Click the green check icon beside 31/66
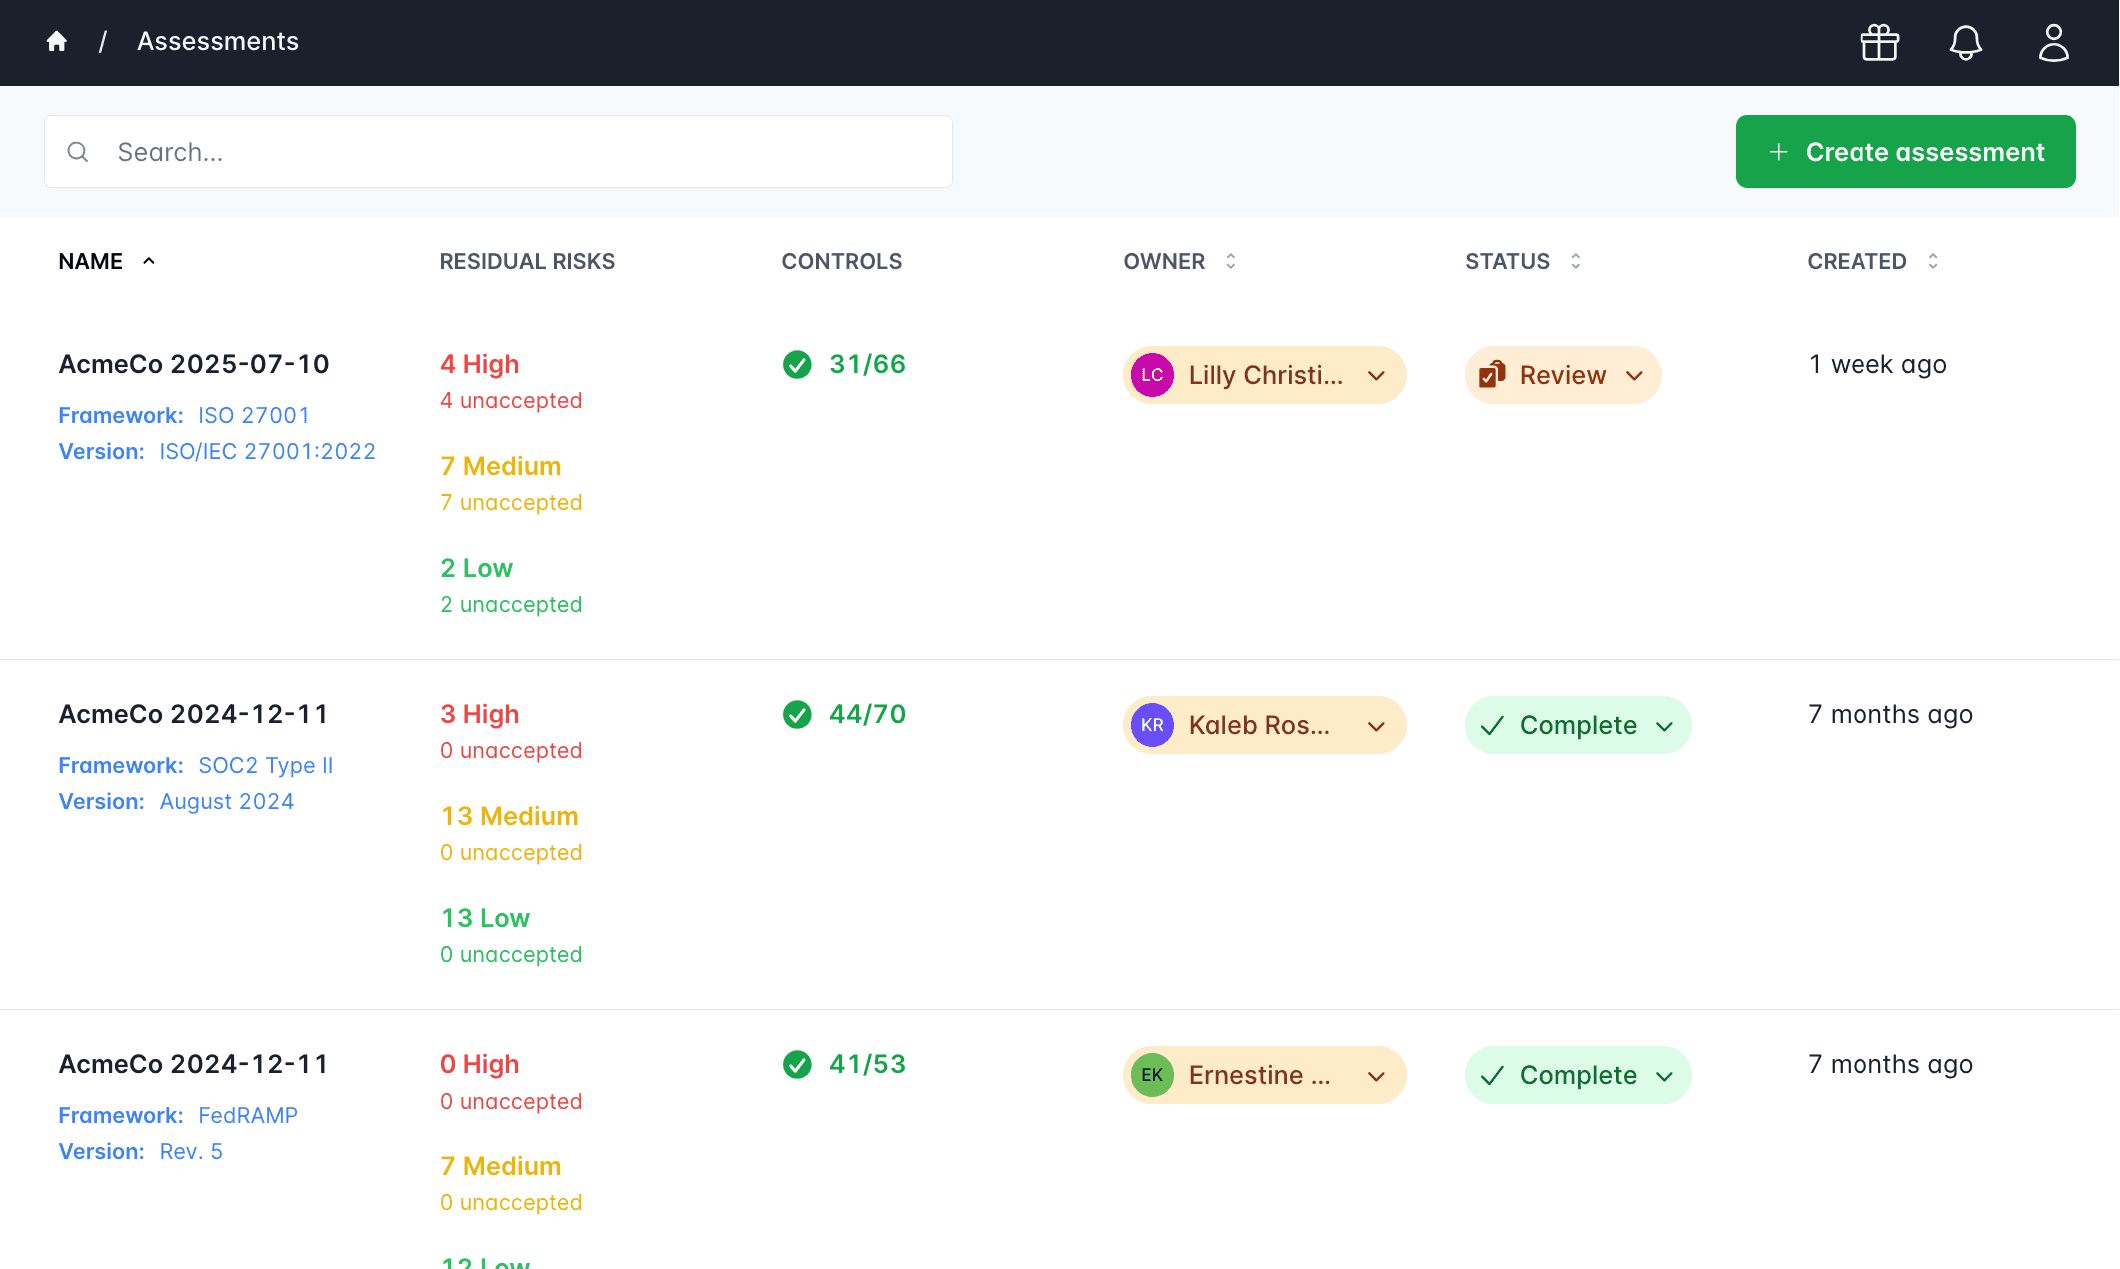2120x1269 pixels. [797, 364]
